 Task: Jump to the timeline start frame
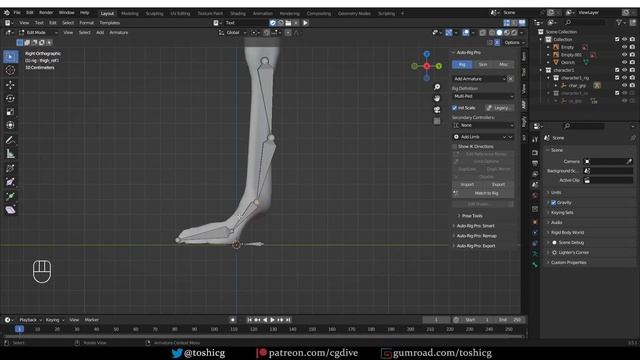point(249,320)
